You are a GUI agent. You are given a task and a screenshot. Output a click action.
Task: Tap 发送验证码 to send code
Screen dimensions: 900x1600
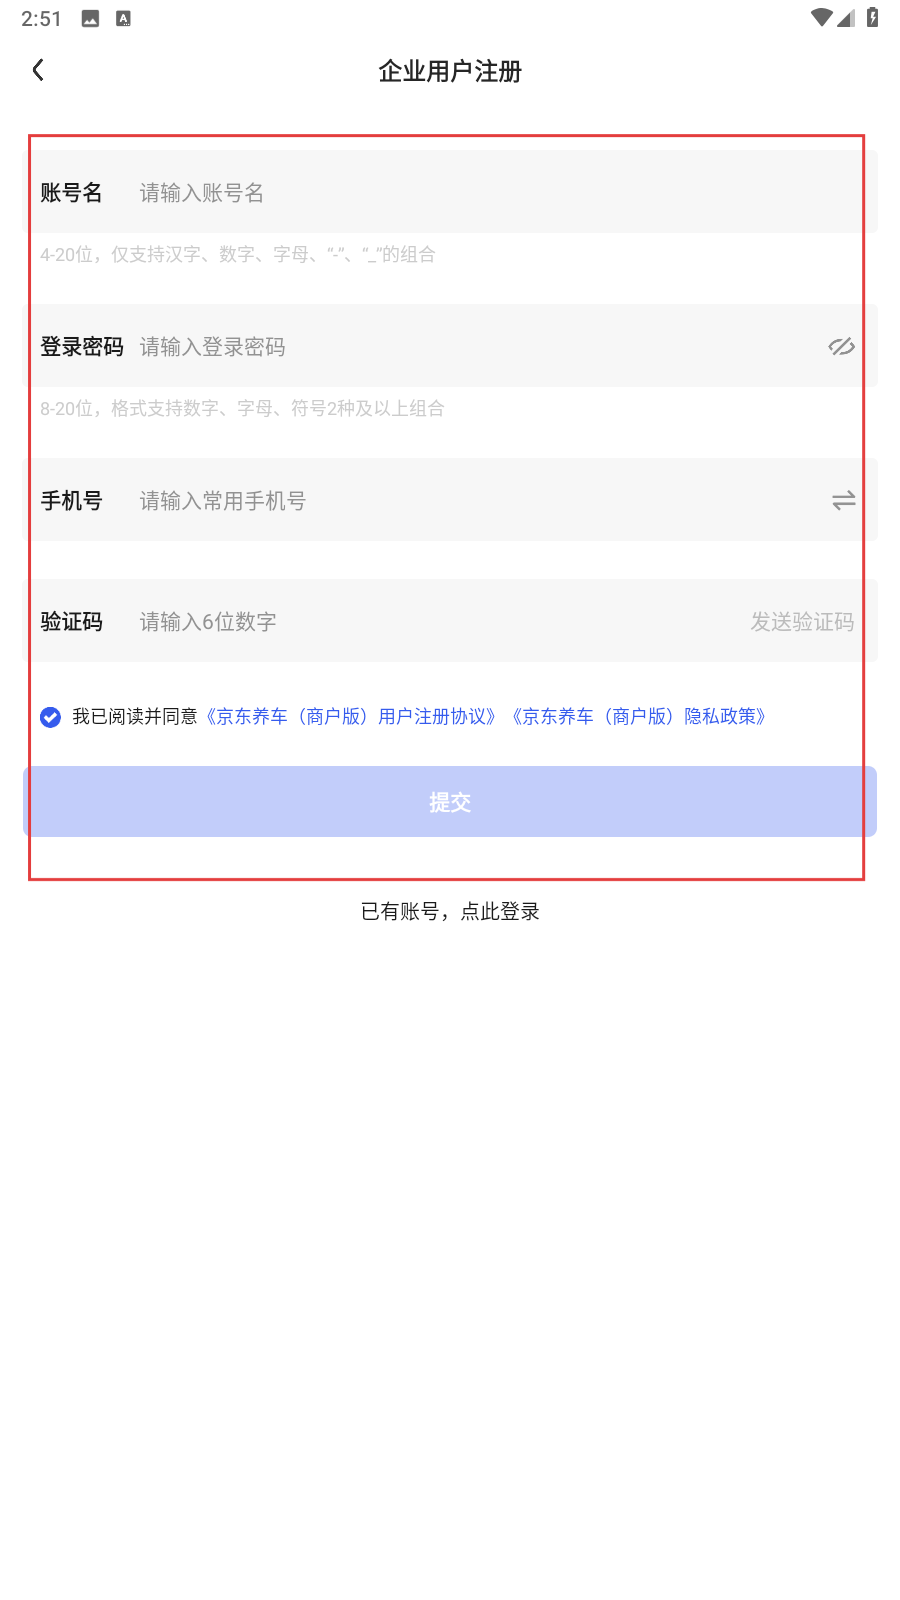coord(802,622)
